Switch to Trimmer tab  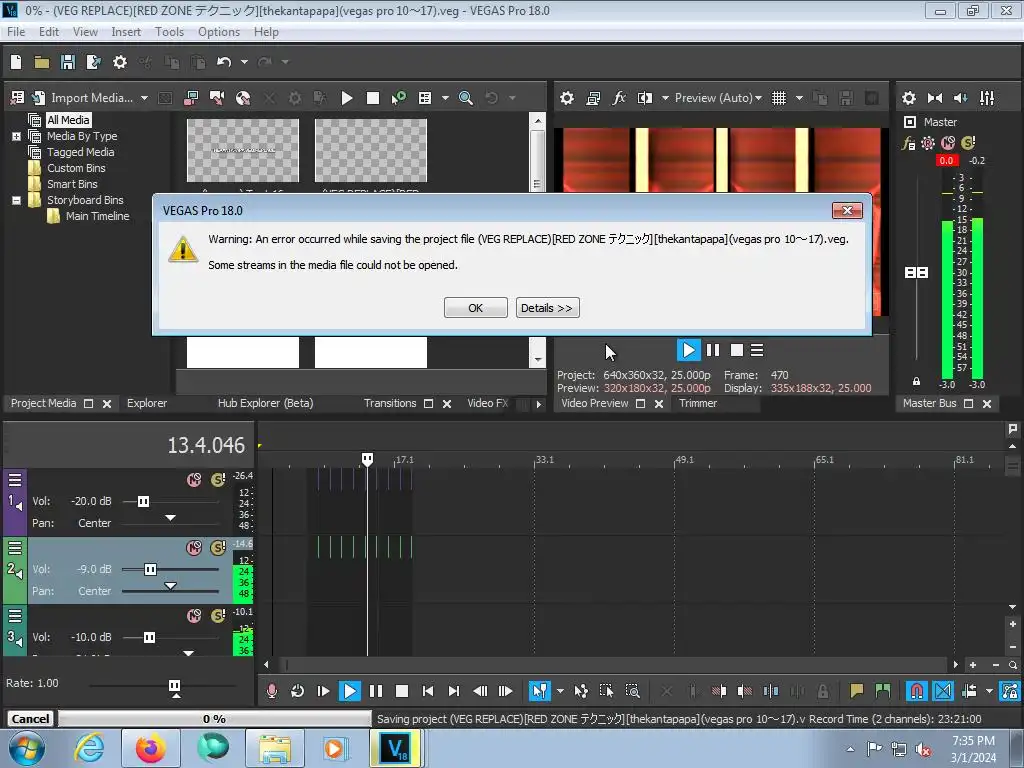click(x=697, y=404)
